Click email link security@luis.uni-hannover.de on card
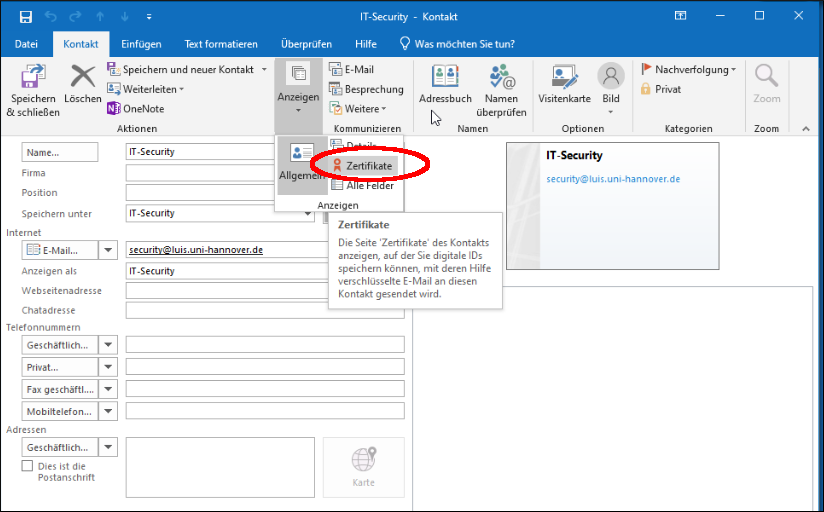824x512 pixels. click(613, 179)
